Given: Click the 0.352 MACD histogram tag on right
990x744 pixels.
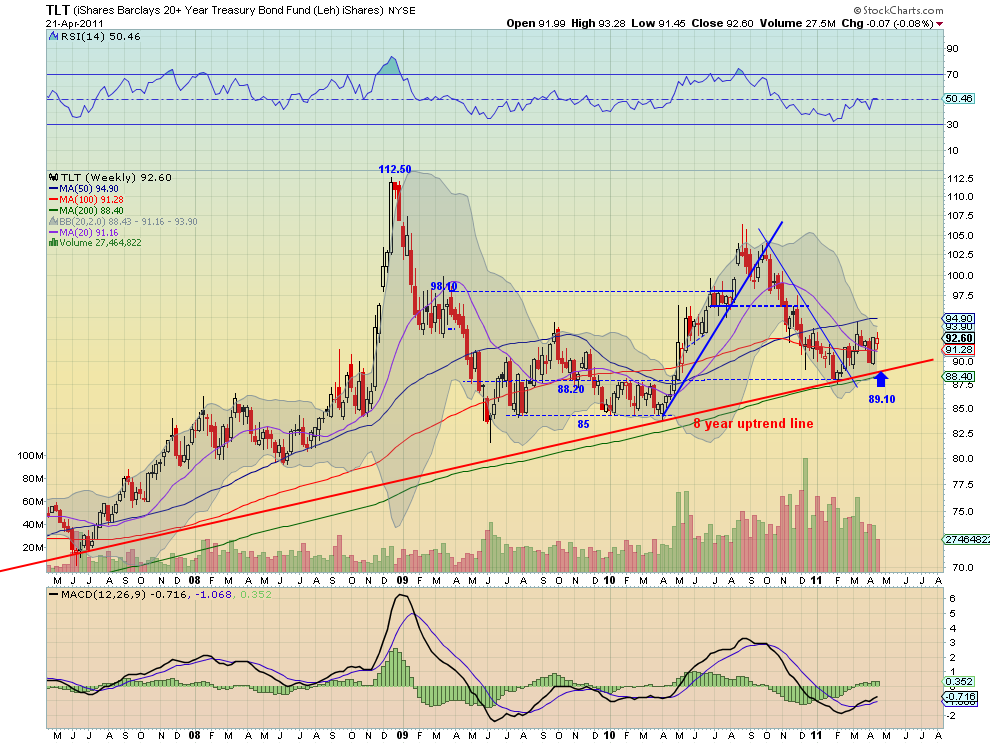Looking at the screenshot, I should 959,681.
